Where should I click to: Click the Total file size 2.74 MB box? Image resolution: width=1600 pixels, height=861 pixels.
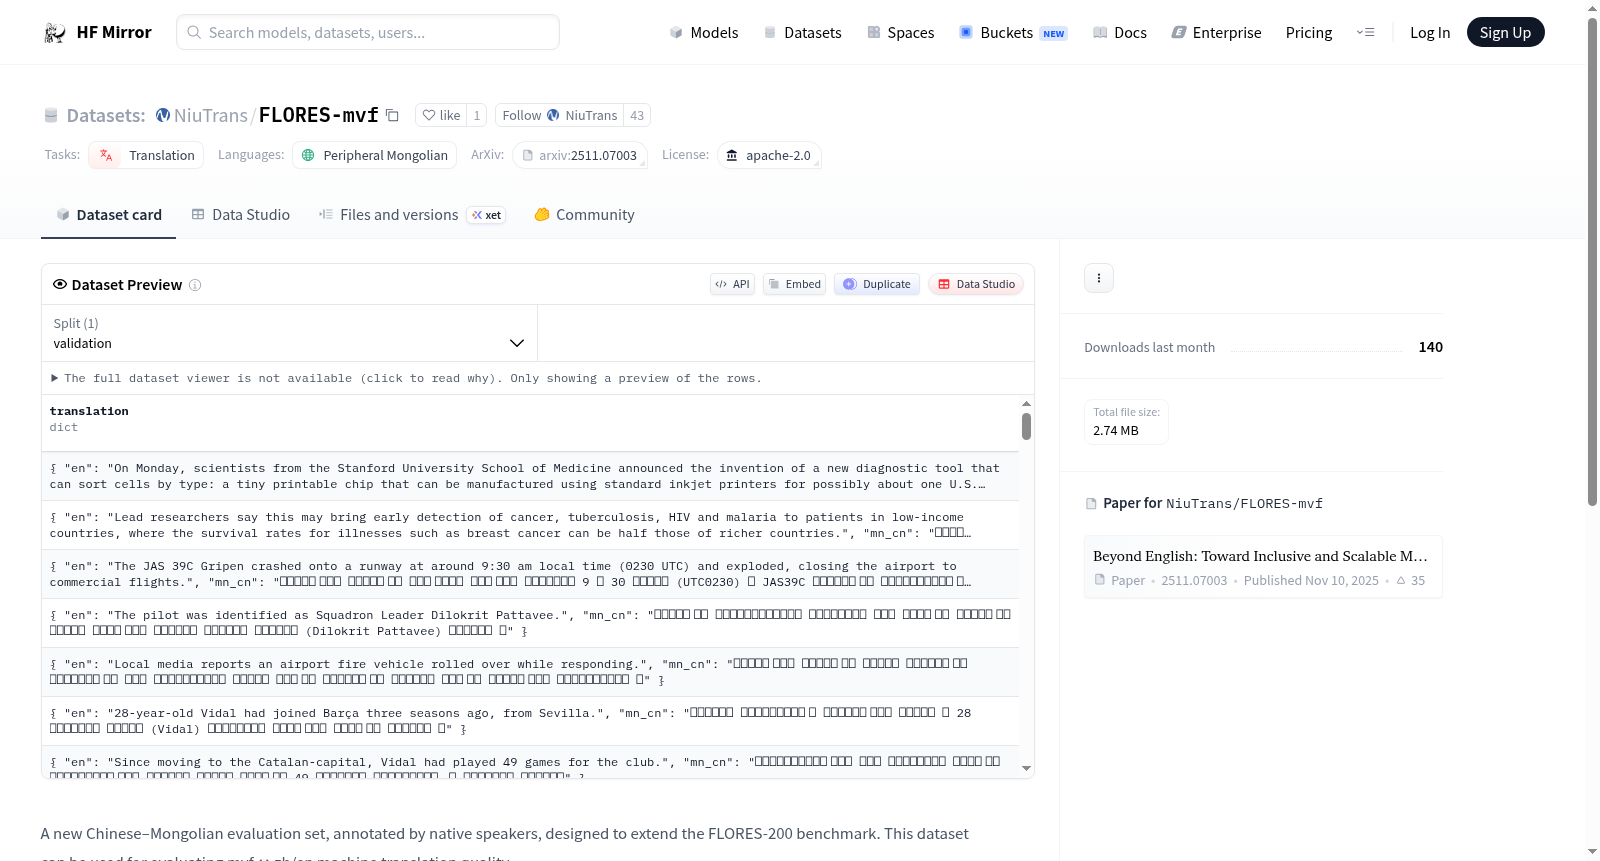pyautogui.click(x=1126, y=422)
